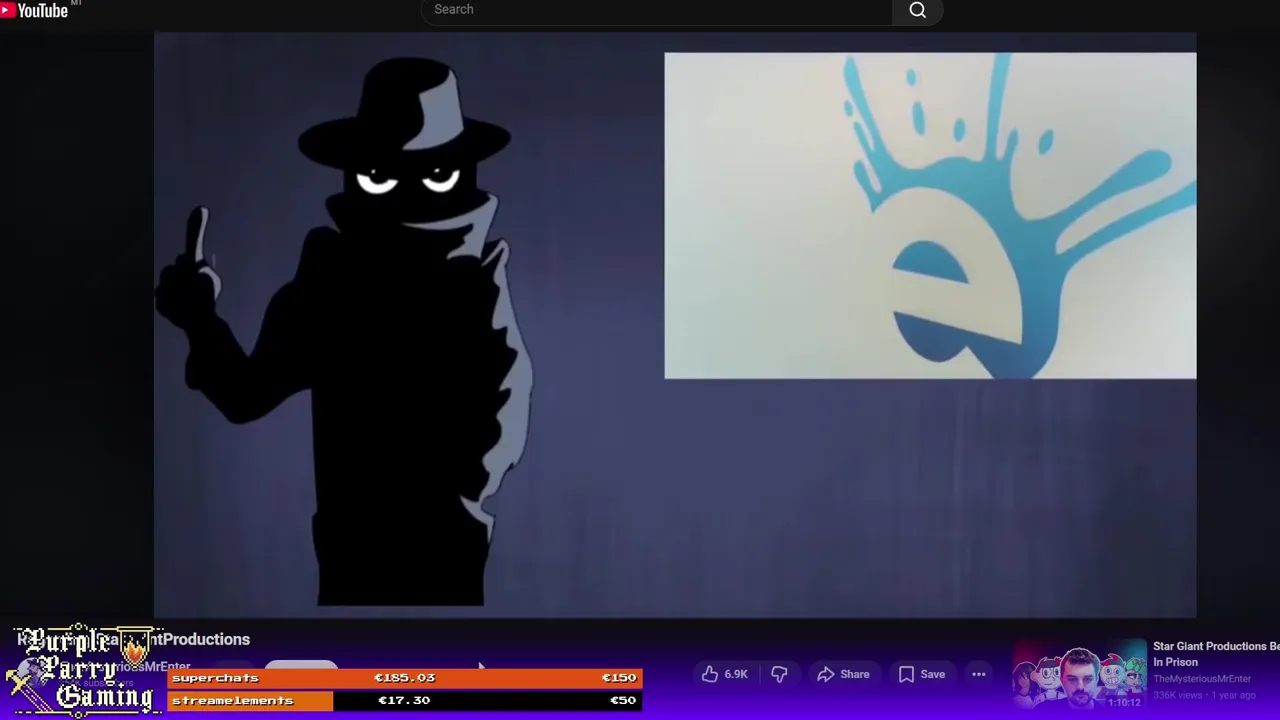This screenshot has height=720, width=1280.
Task: Click the €17.30 streamelements amount
Action: click(x=404, y=701)
